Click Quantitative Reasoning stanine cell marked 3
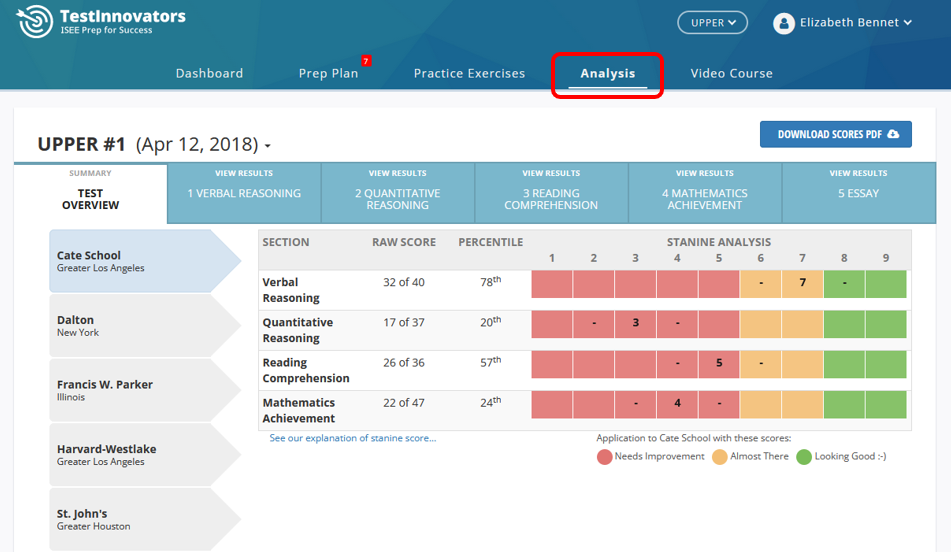 (636, 324)
